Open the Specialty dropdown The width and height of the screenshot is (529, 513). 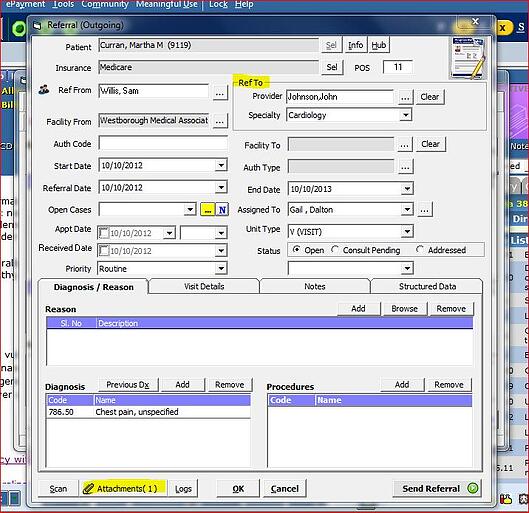tap(406, 115)
